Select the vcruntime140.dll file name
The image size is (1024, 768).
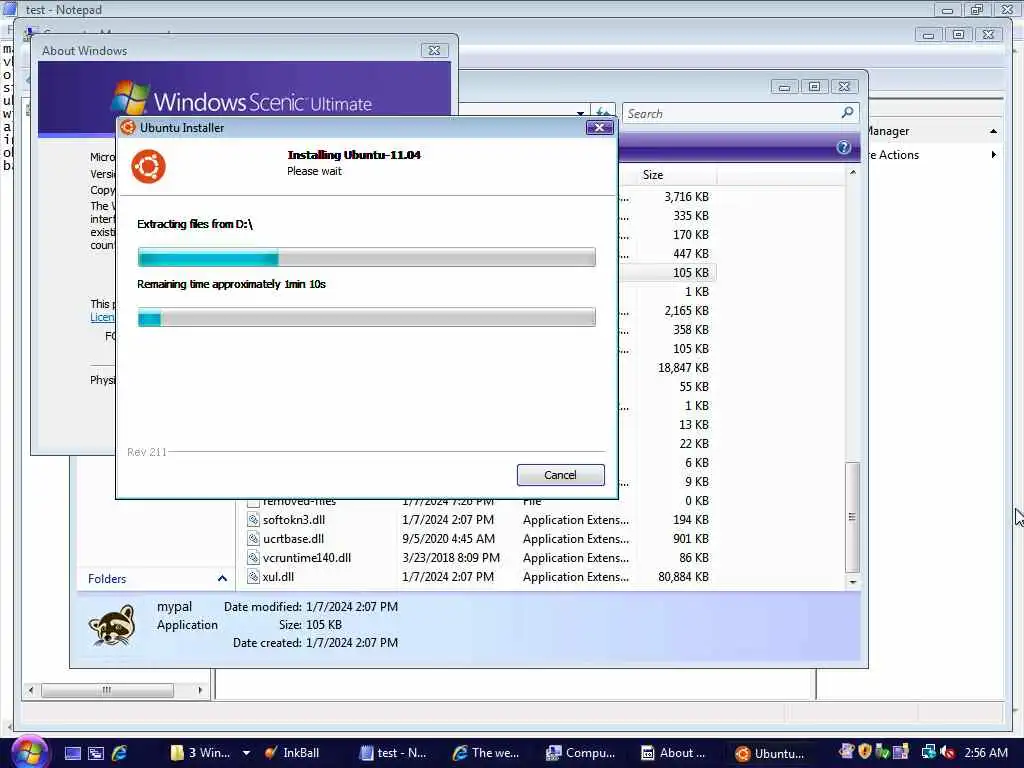307,558
